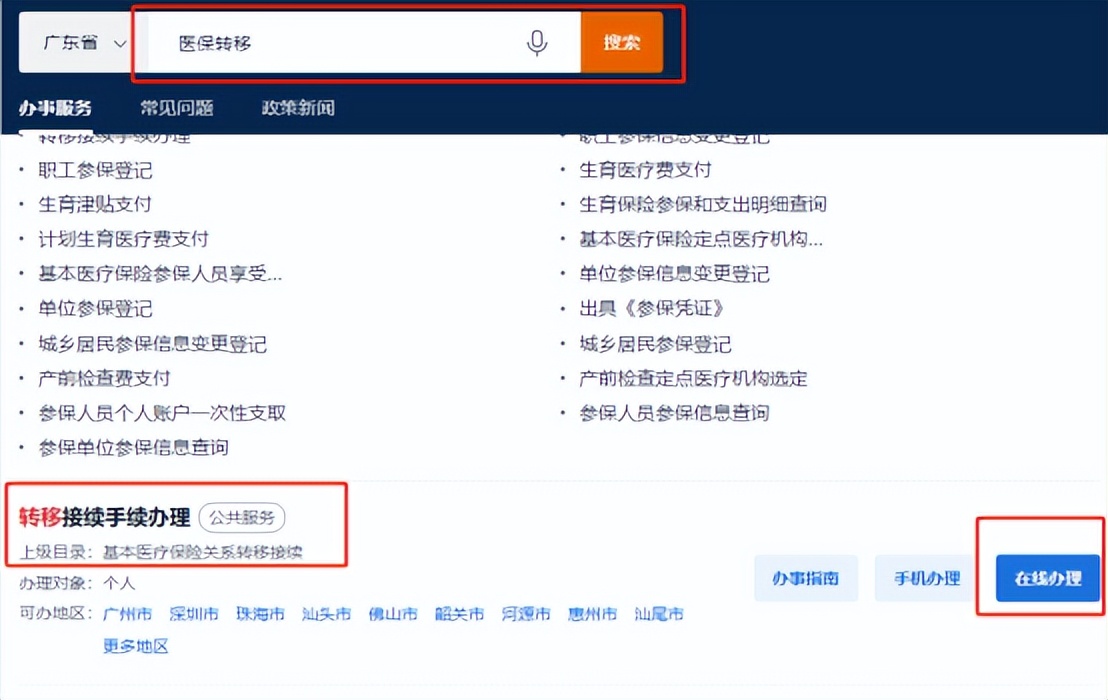Click the orange 搜索 search button

click(x=622, y=43)
